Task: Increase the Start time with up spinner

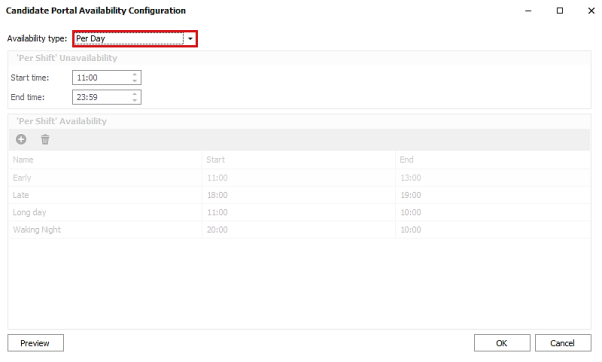Action: click(x=134, y=74)
